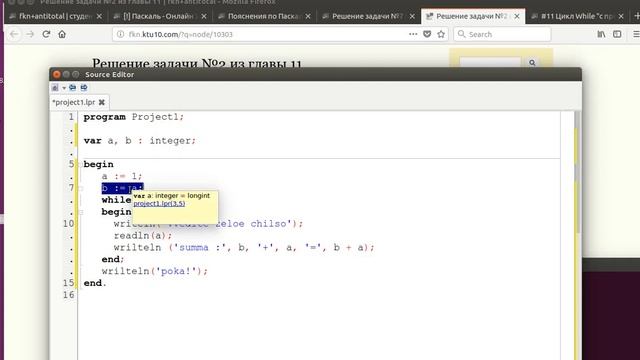The width and height of the screenshot is (640, 360).
Task: Toggle the Firefox sidebar icon
Action: (617, 34)
